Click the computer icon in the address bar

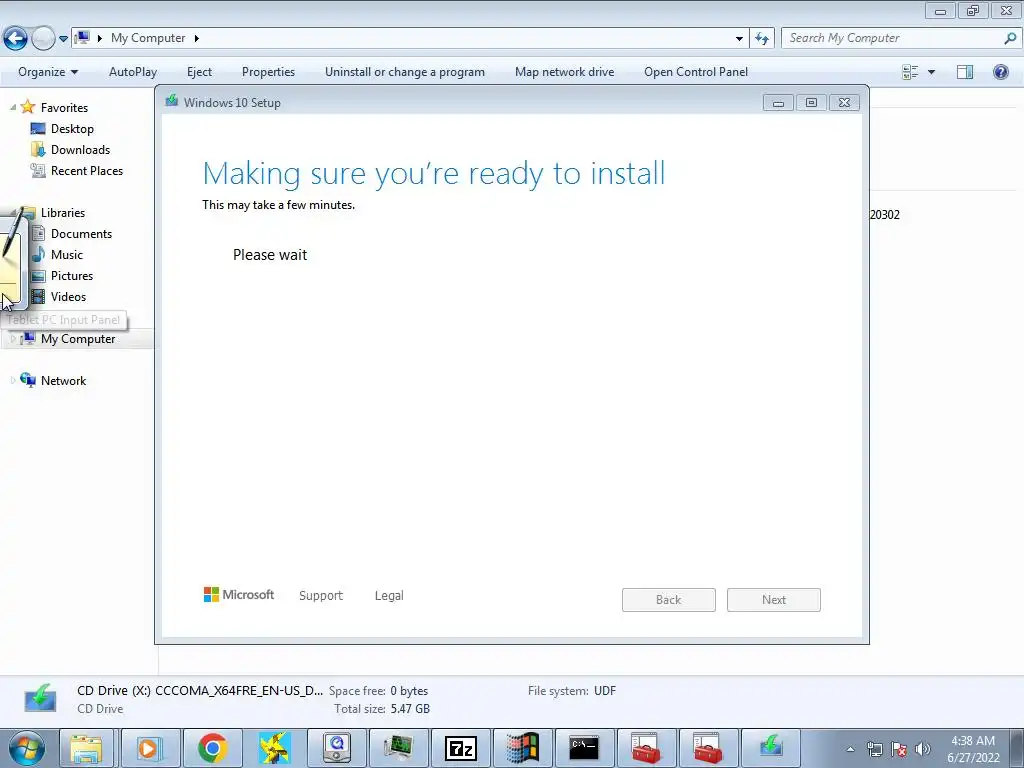pos(82,38)
